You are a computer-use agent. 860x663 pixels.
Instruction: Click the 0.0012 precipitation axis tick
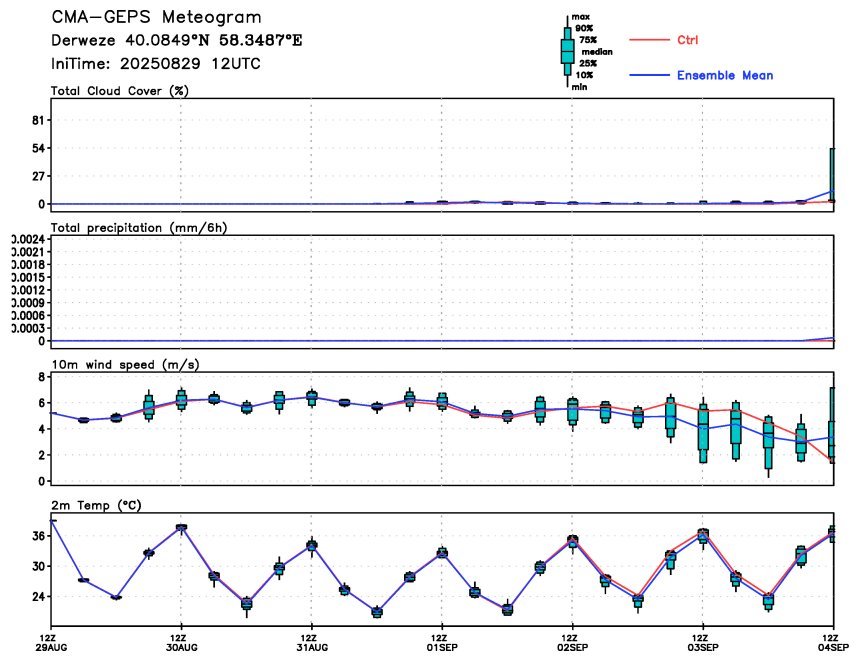29,290
